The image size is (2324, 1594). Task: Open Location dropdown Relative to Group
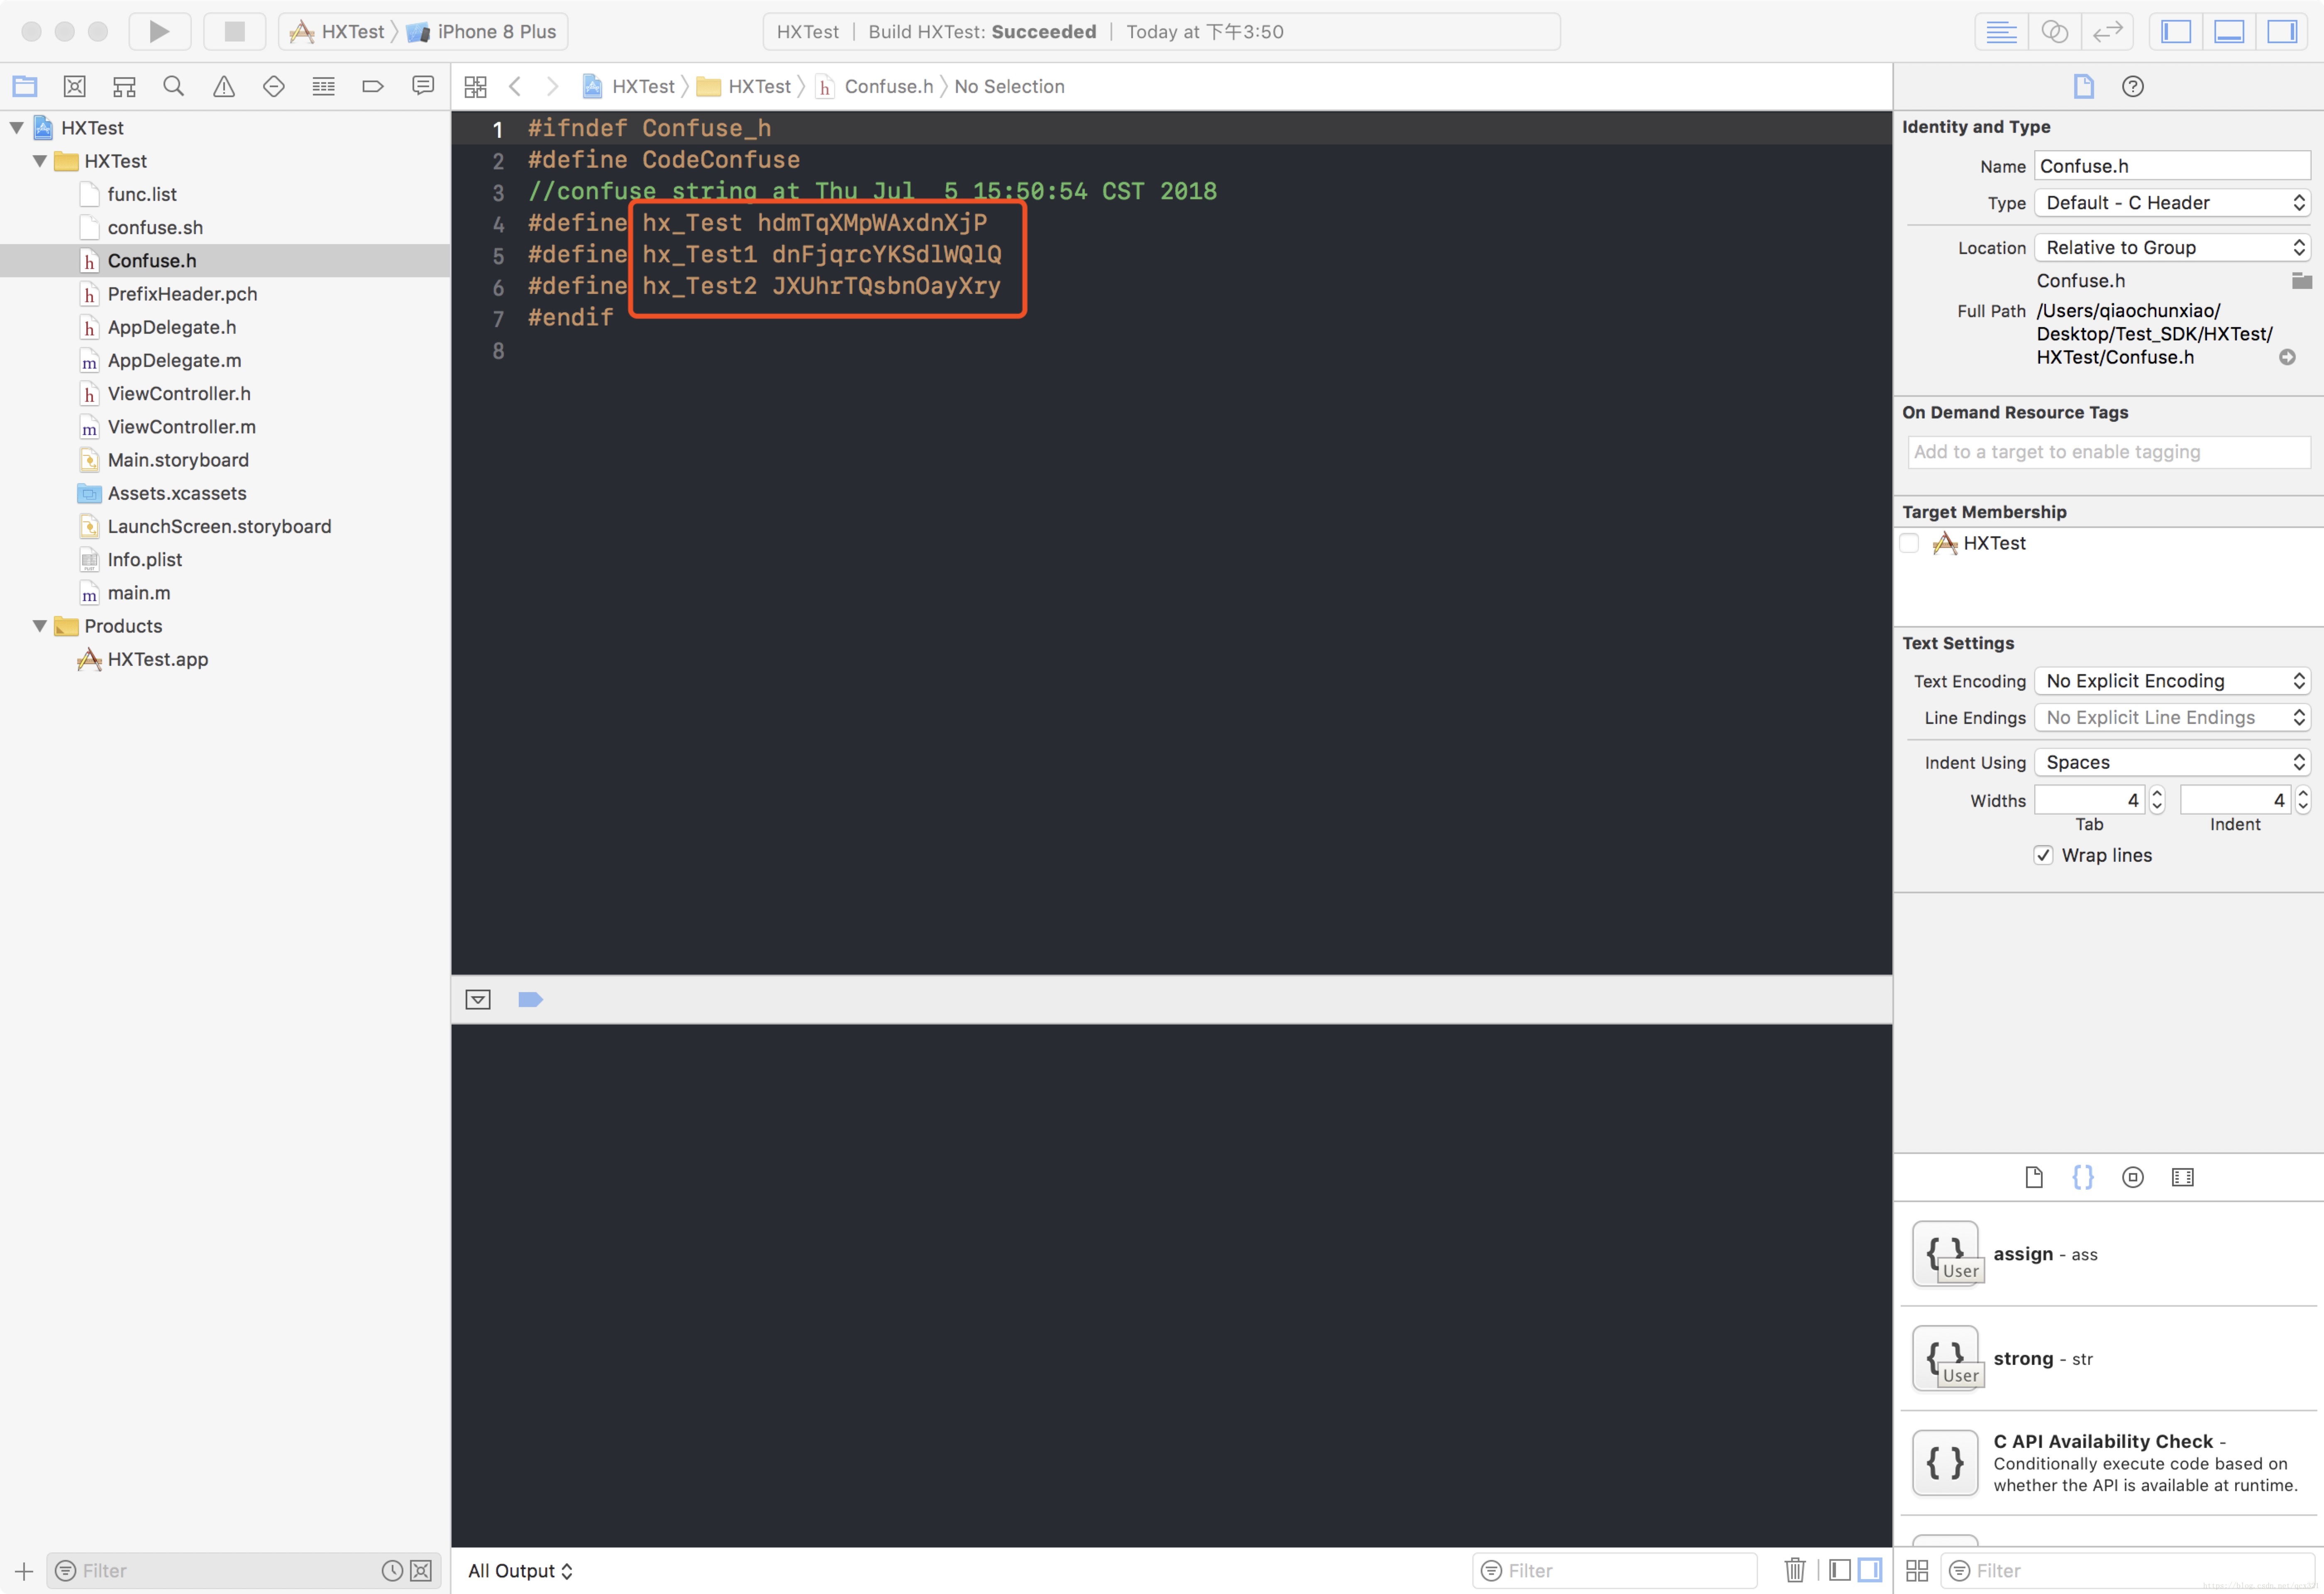point(2172,247)
